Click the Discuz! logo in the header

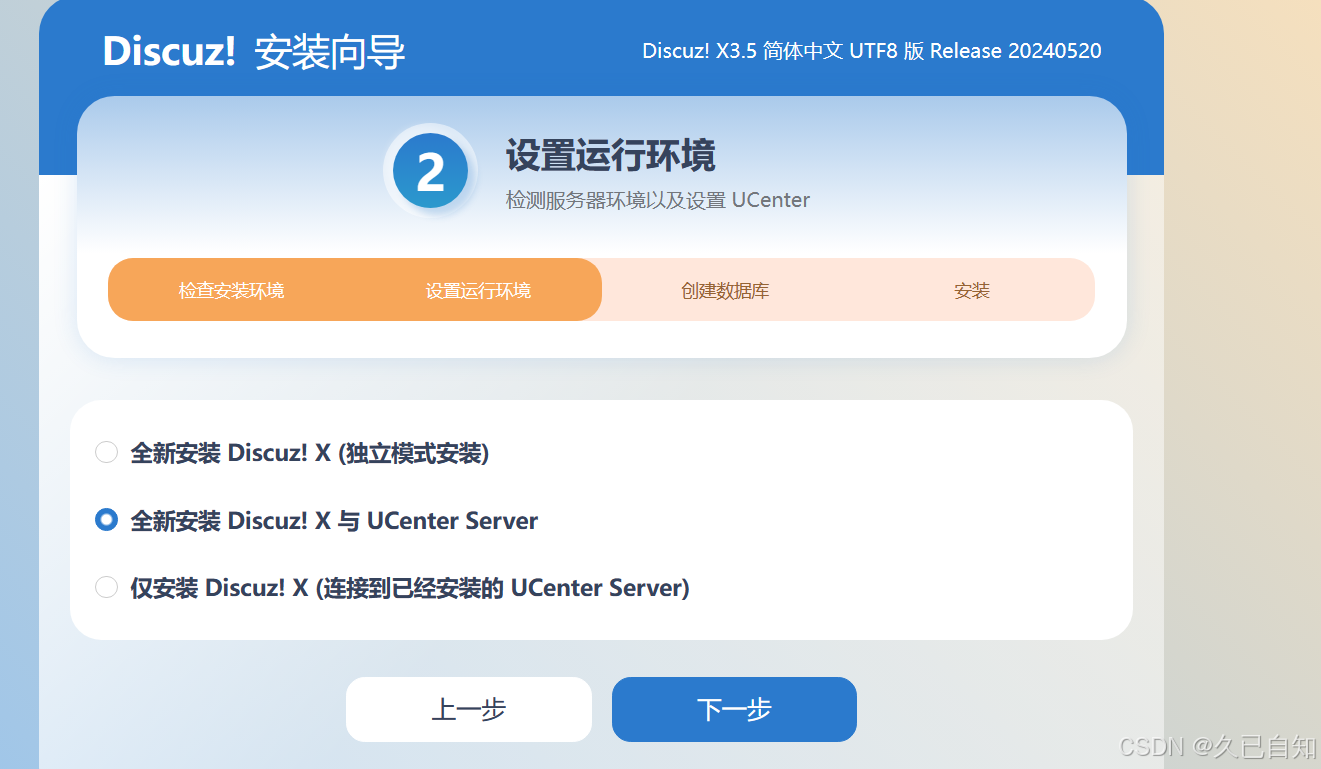168,51
